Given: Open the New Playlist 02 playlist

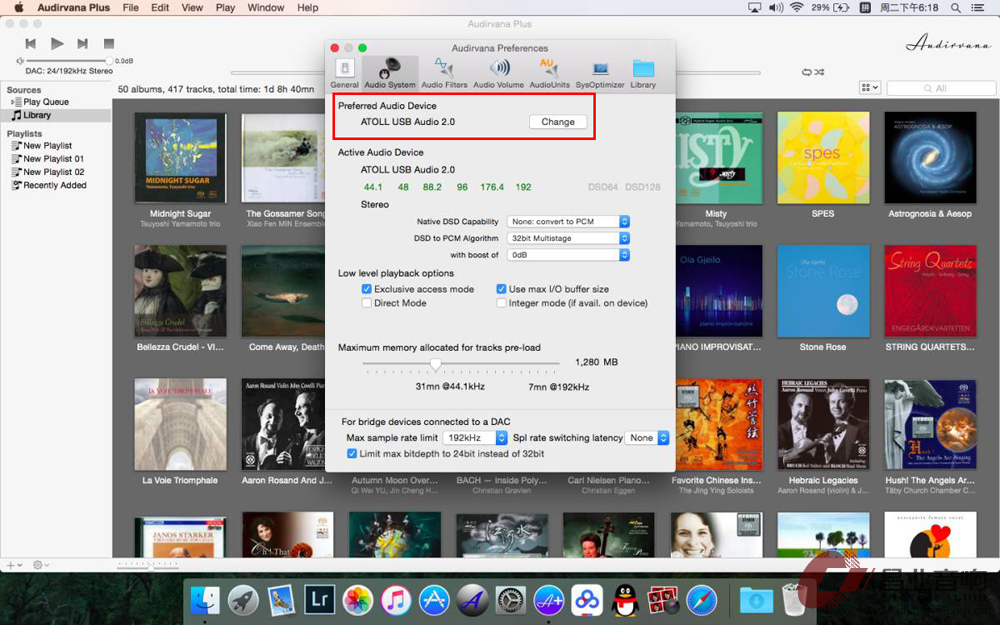Looking at the screenshot, I should click(55, 172).
